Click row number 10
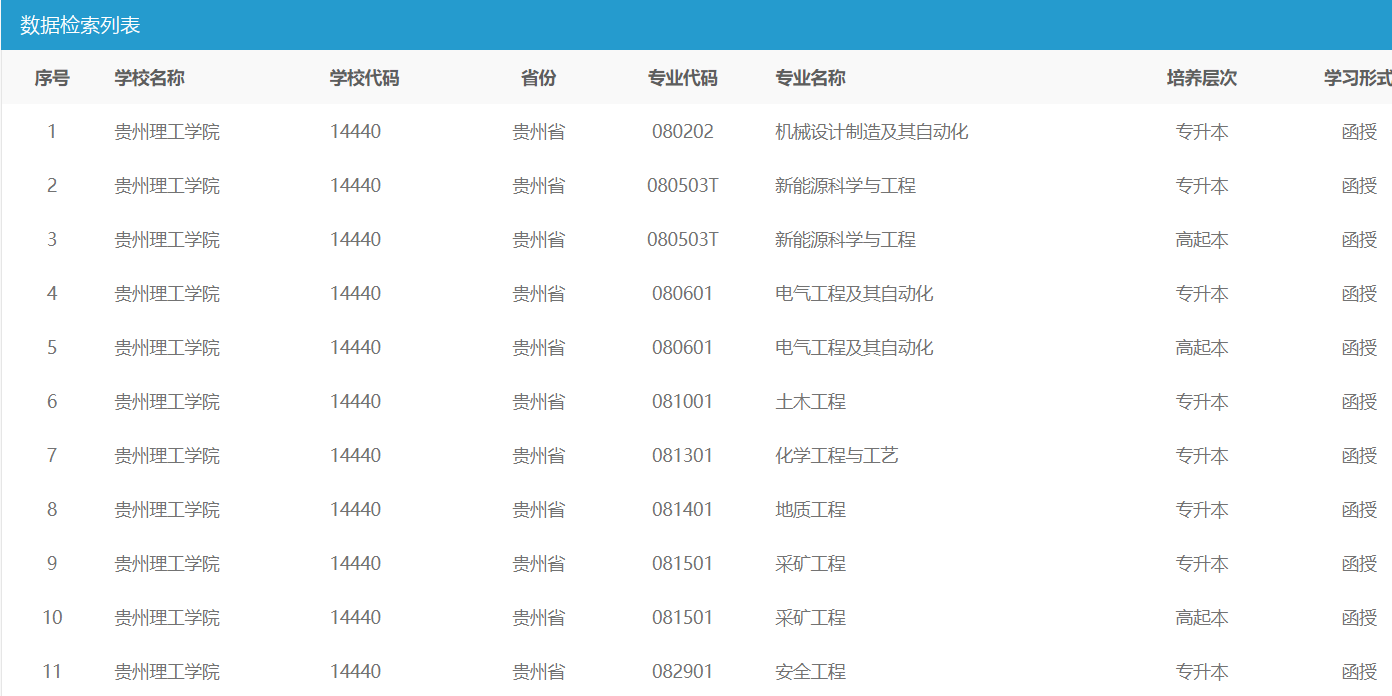The width and height of the screenshot is (1392, 696). tap(52, 618)
